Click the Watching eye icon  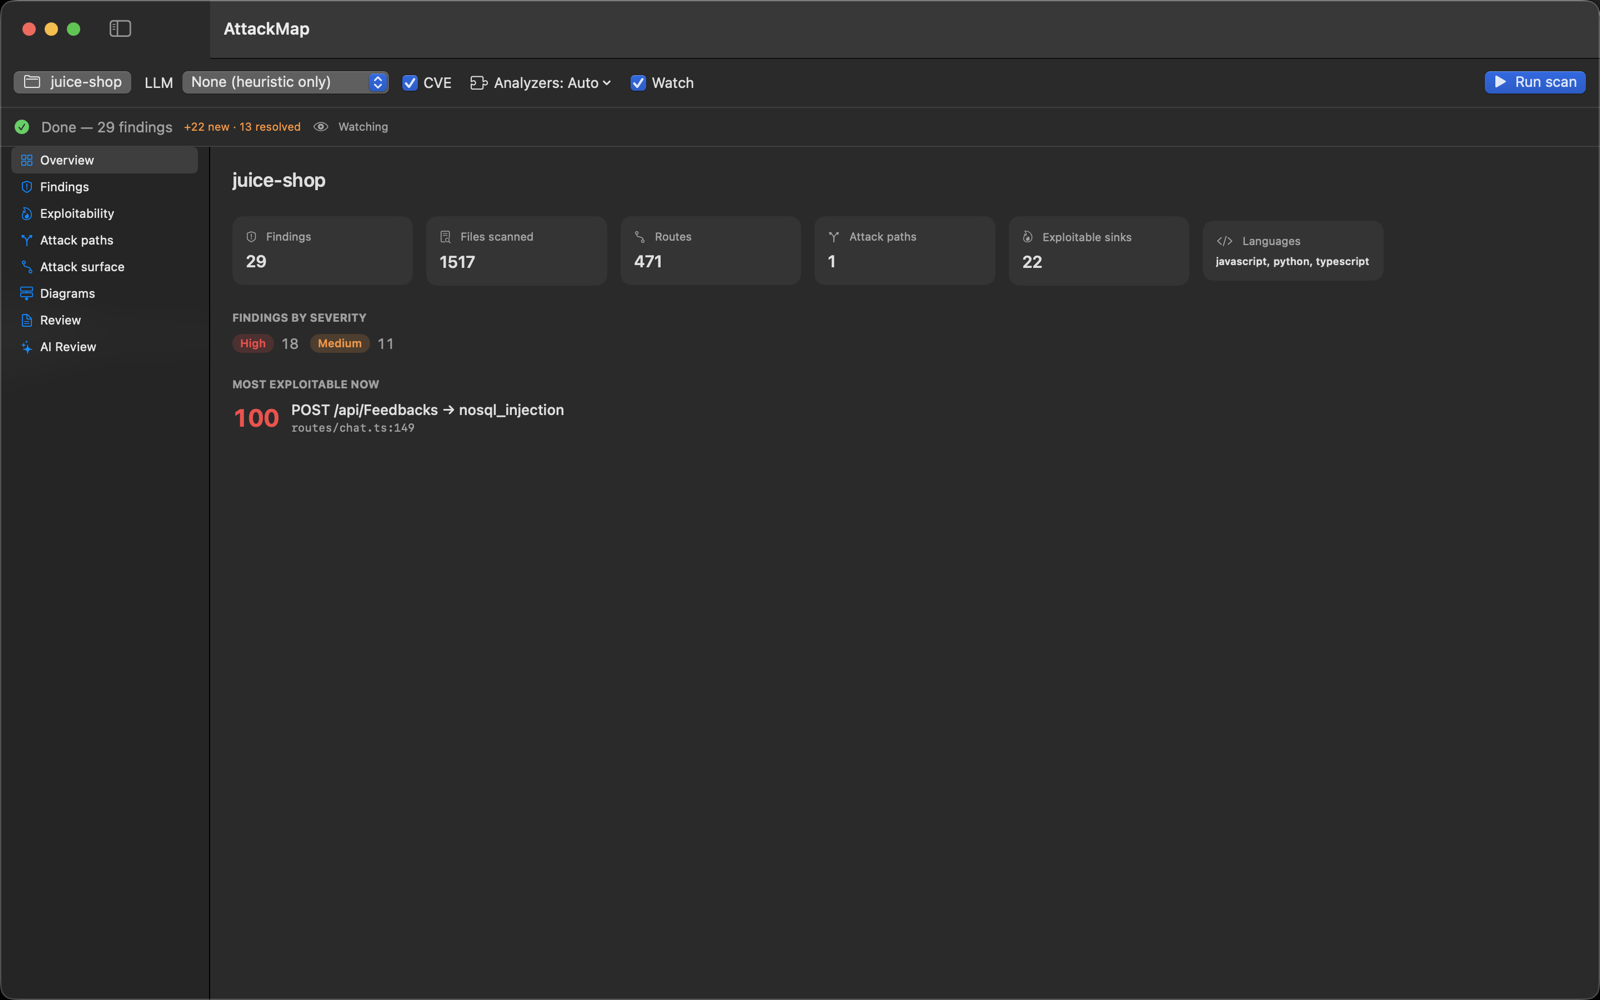pos(321,127)
